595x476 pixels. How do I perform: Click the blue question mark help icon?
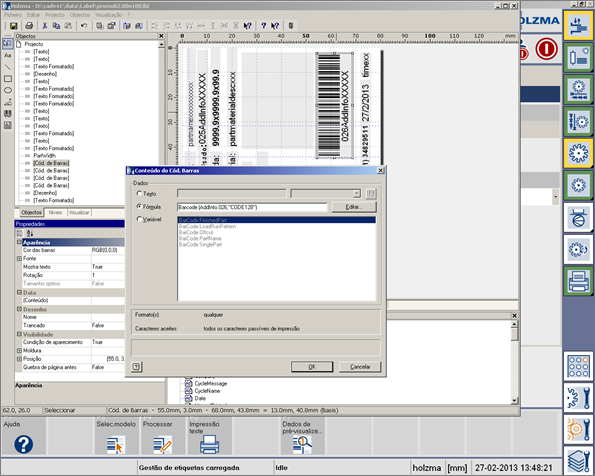click(263, 26)
